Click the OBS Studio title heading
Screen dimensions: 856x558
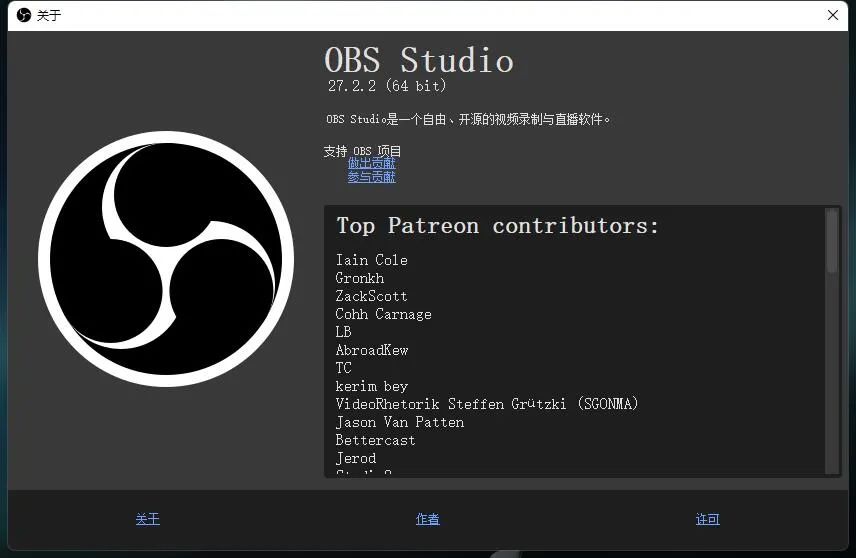tap(419, 60)
